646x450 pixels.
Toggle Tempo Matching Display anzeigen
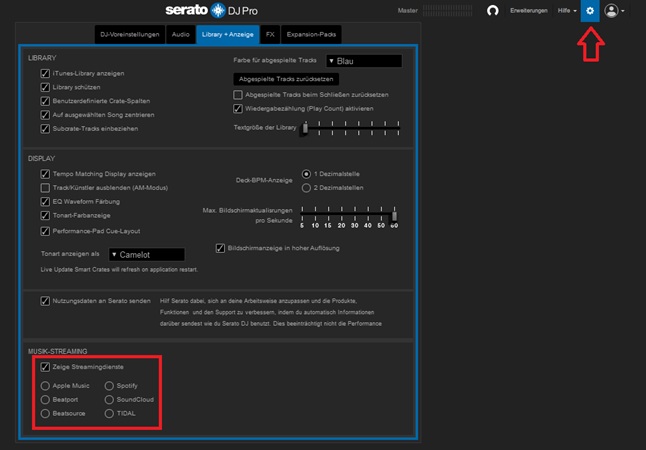click(x=45, y=174)
